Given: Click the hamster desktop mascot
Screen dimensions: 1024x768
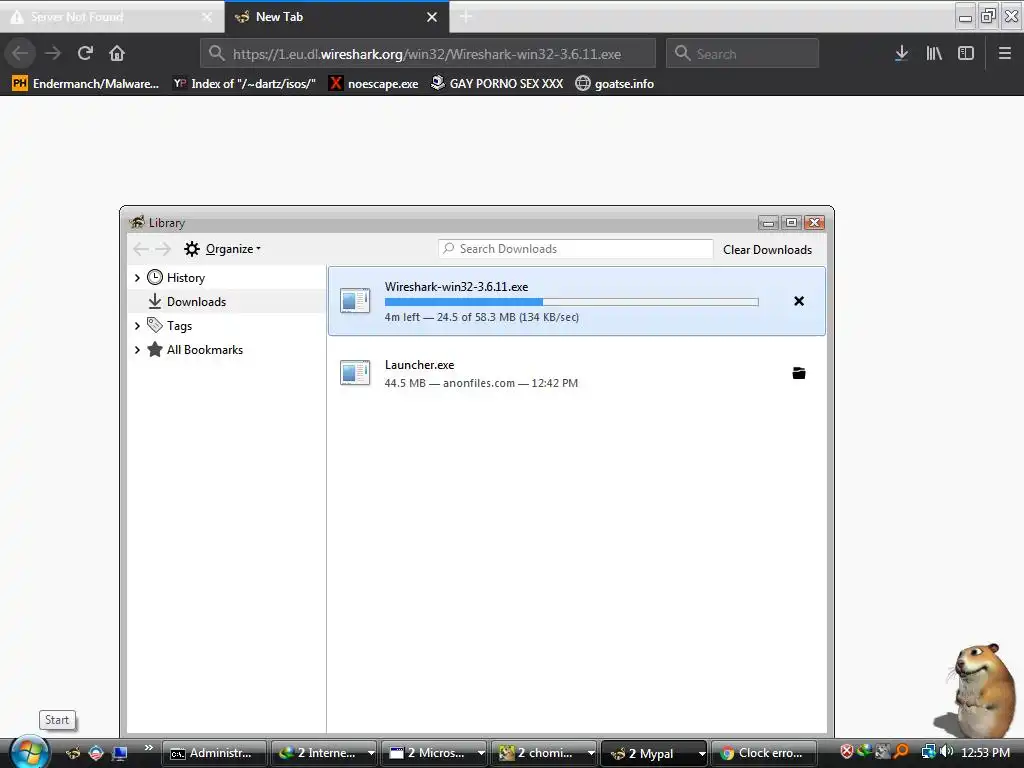Looking at the screenshot, I should point(976,690).
